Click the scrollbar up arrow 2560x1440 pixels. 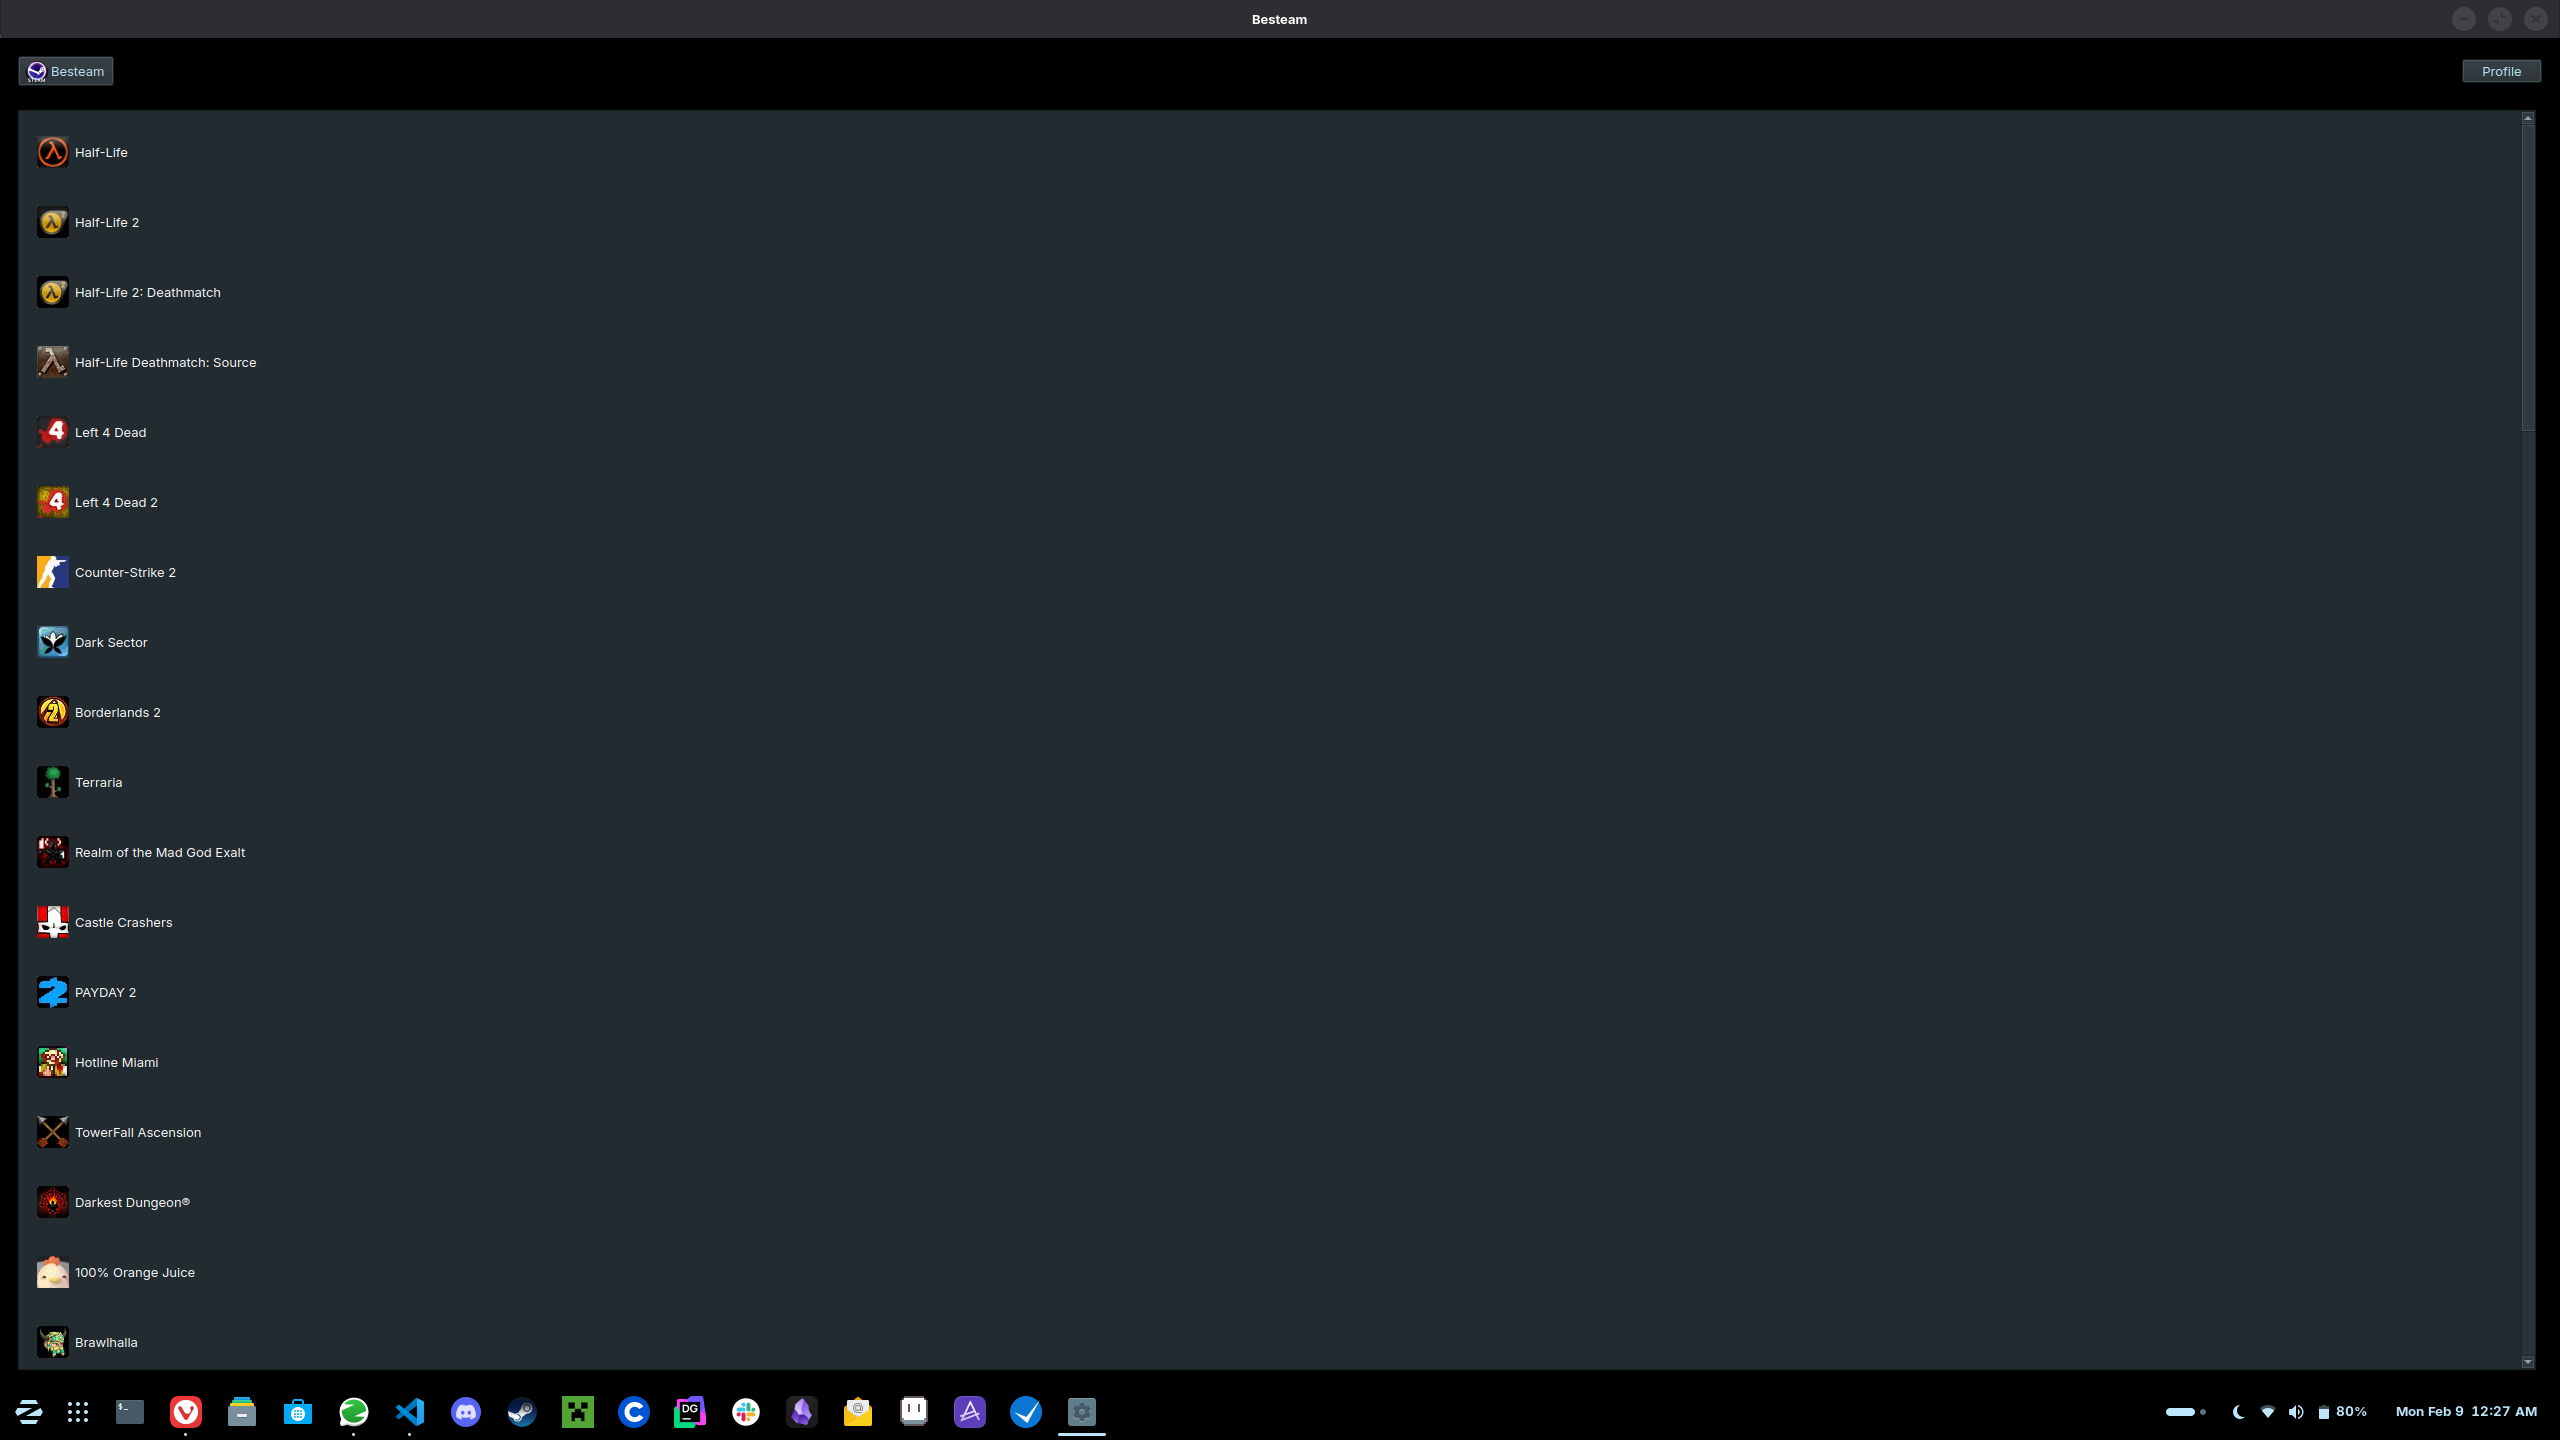click(x=2528, y=118)
